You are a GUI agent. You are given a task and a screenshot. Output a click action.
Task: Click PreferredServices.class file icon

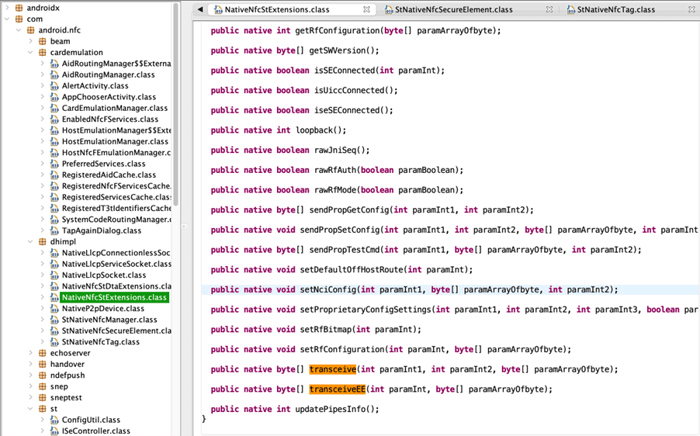(x=54, y=164)
